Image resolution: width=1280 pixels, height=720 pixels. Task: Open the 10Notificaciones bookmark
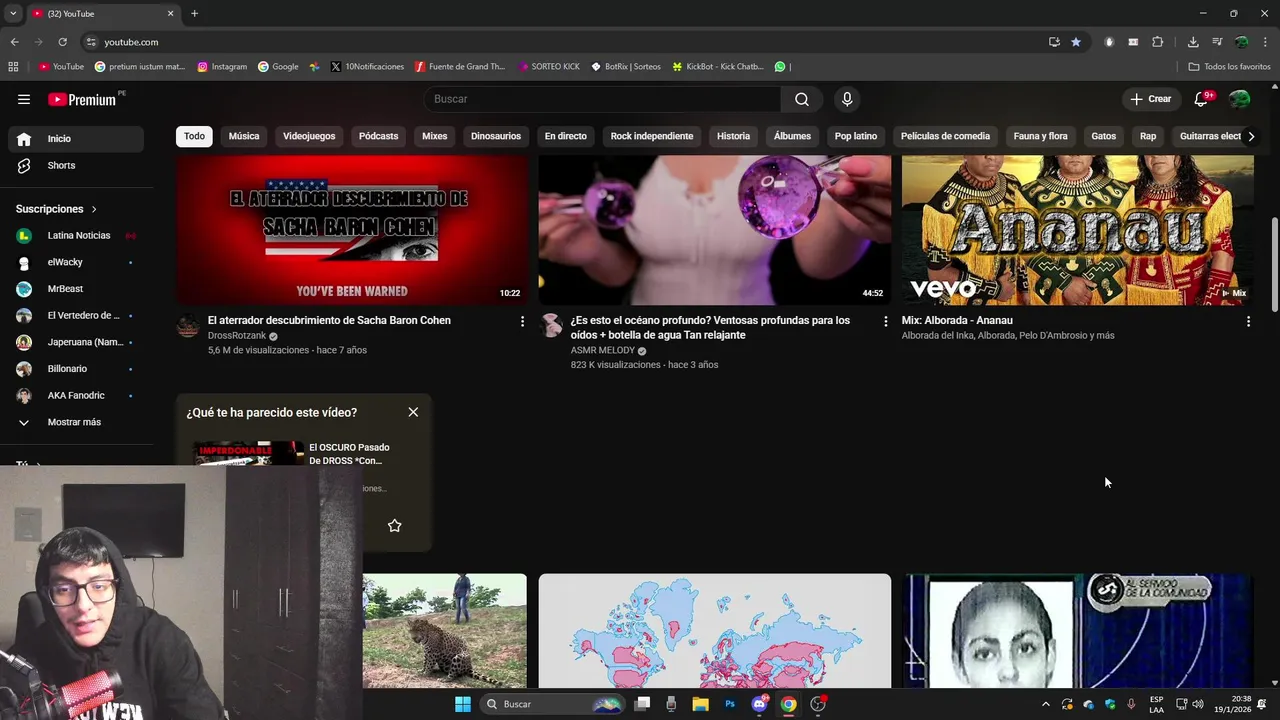pos(366,67)
